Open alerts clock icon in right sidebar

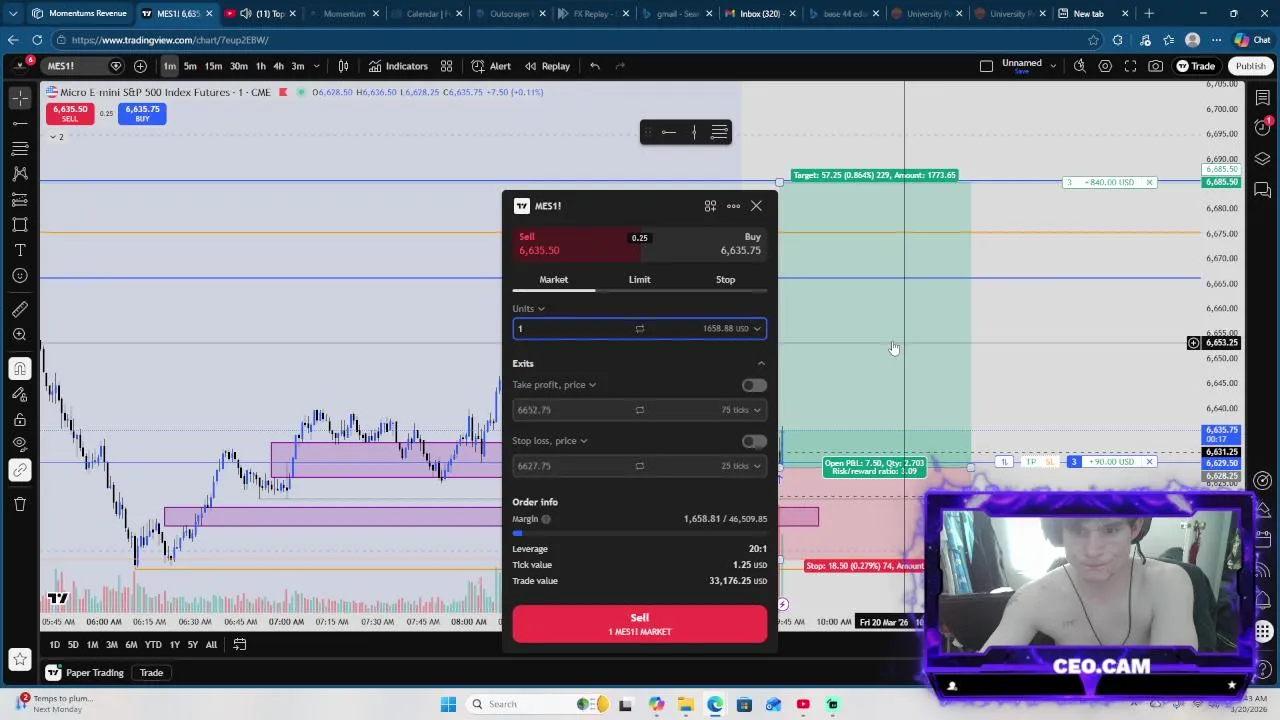1263,127
